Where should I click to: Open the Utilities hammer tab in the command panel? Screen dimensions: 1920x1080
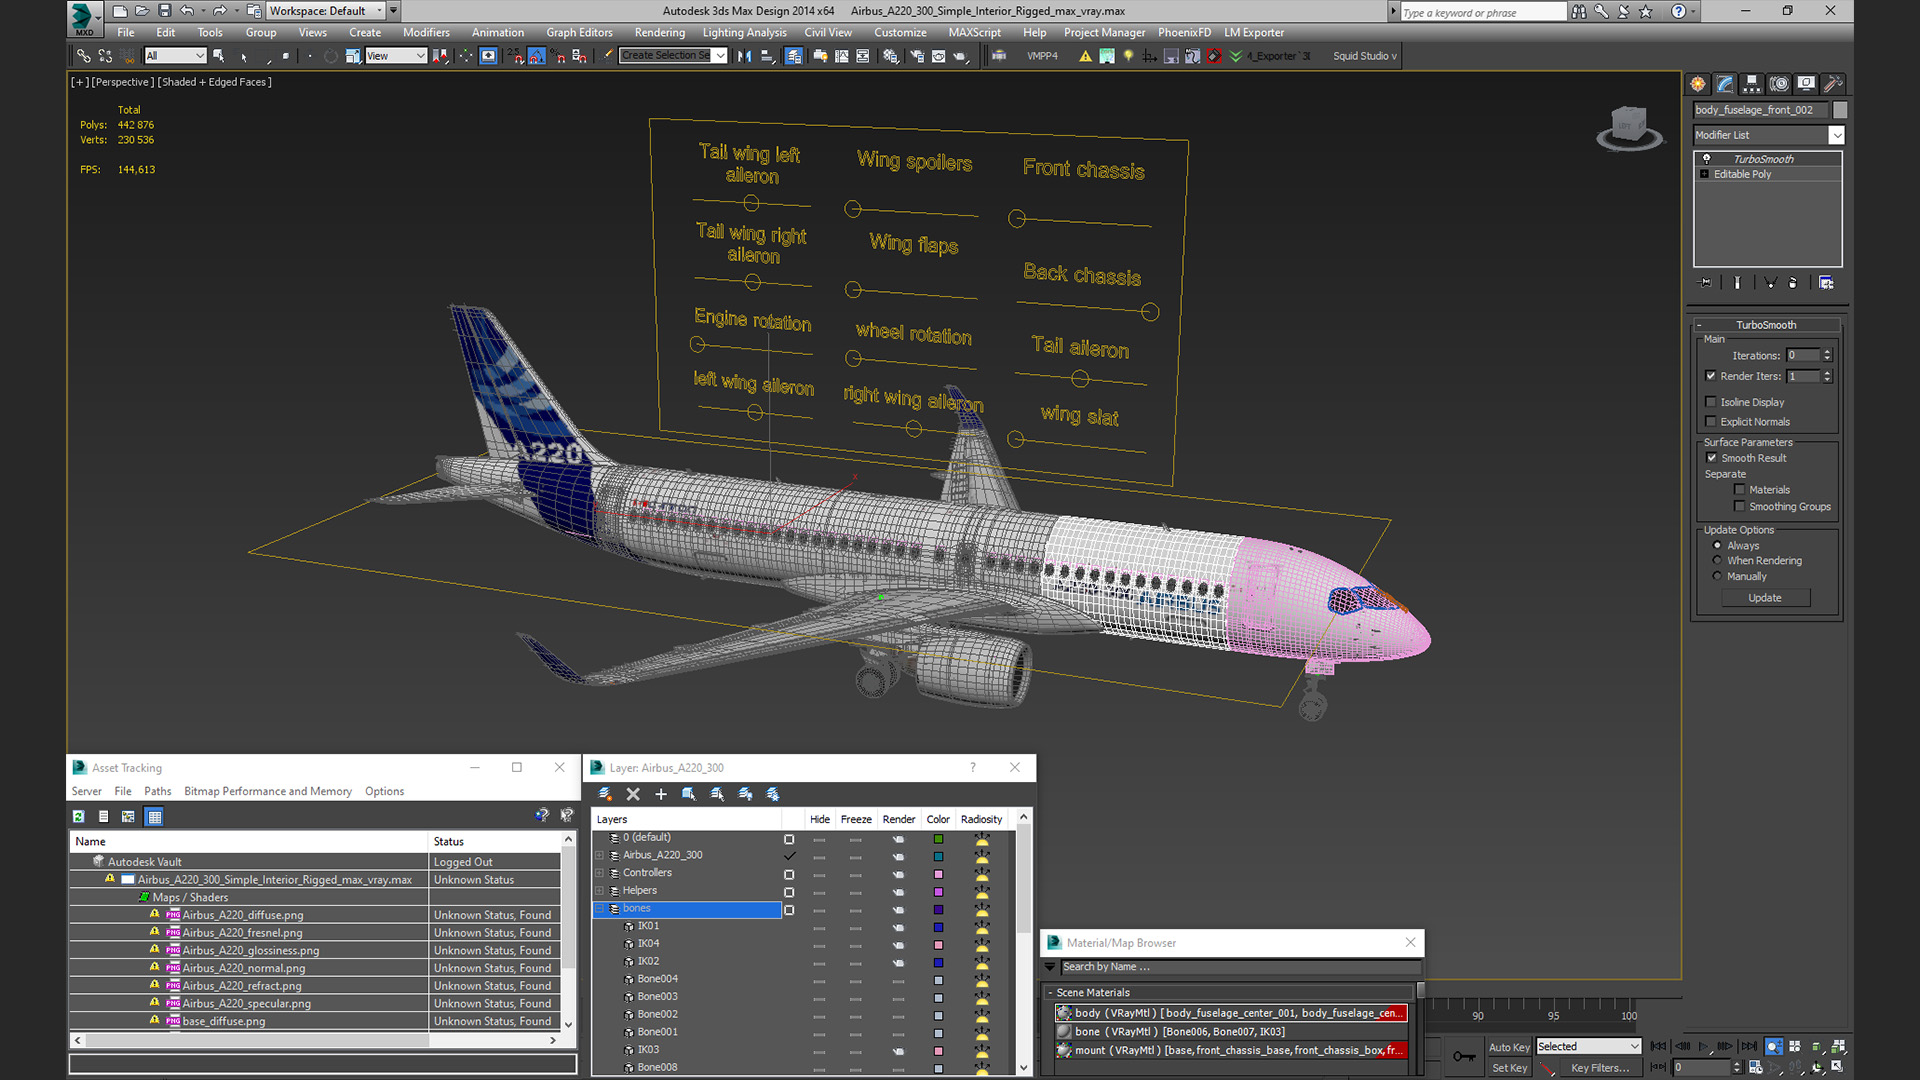coord(1833,84)
